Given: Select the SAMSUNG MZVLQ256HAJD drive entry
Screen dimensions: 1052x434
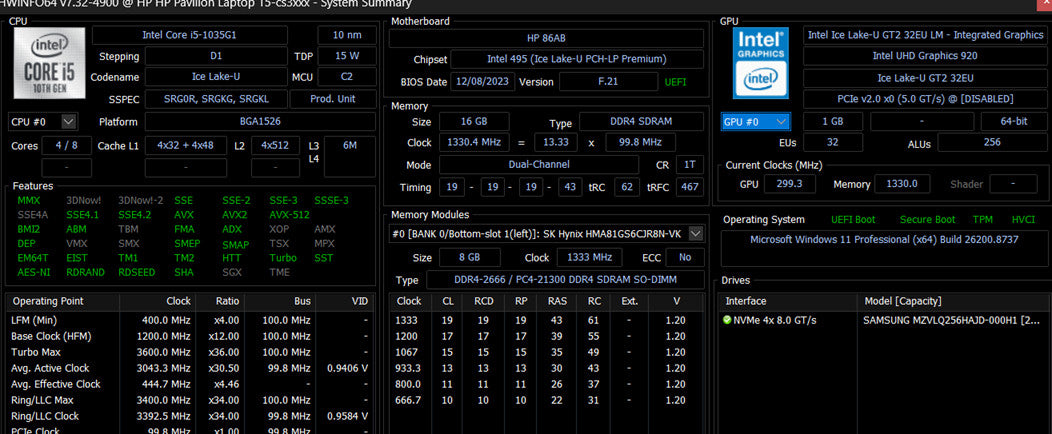Looking at the screenshot, I should (884, 321).
